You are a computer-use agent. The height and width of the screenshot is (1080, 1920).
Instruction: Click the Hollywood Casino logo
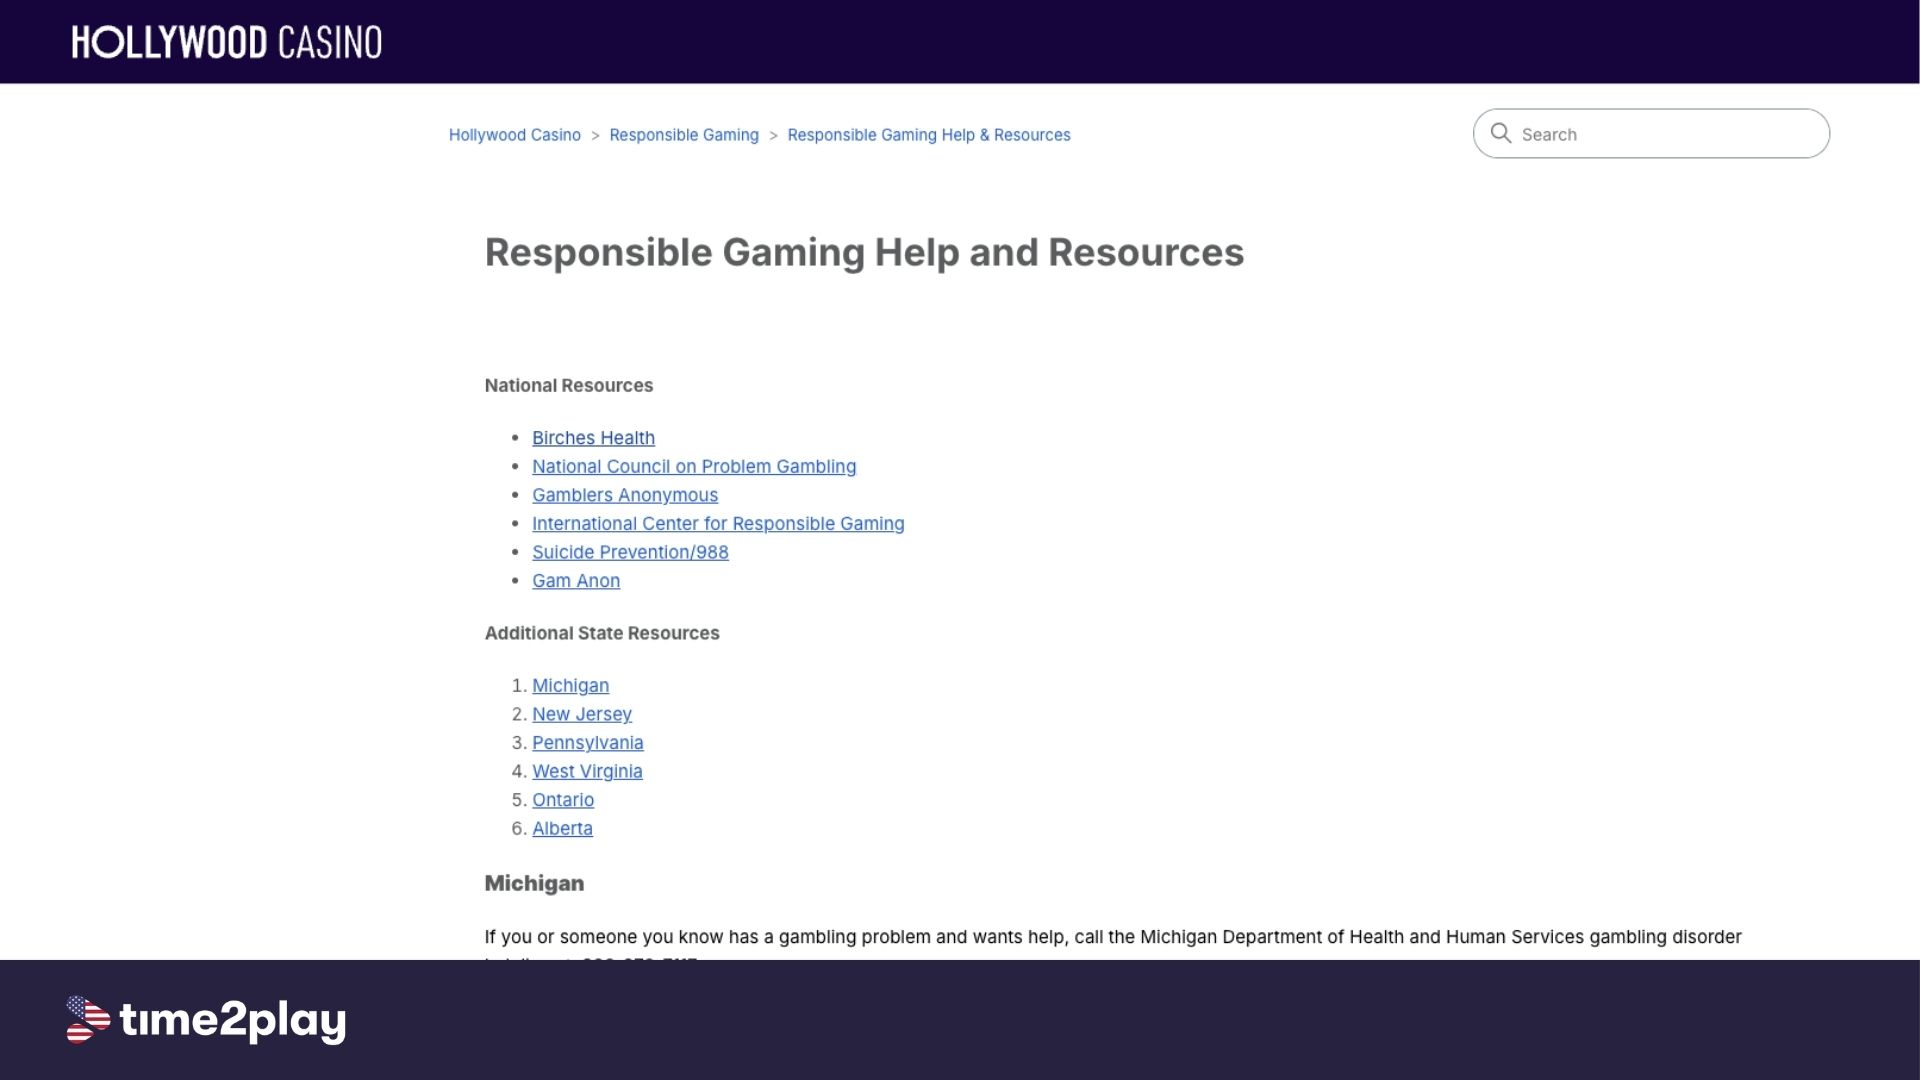pos(226,42)
